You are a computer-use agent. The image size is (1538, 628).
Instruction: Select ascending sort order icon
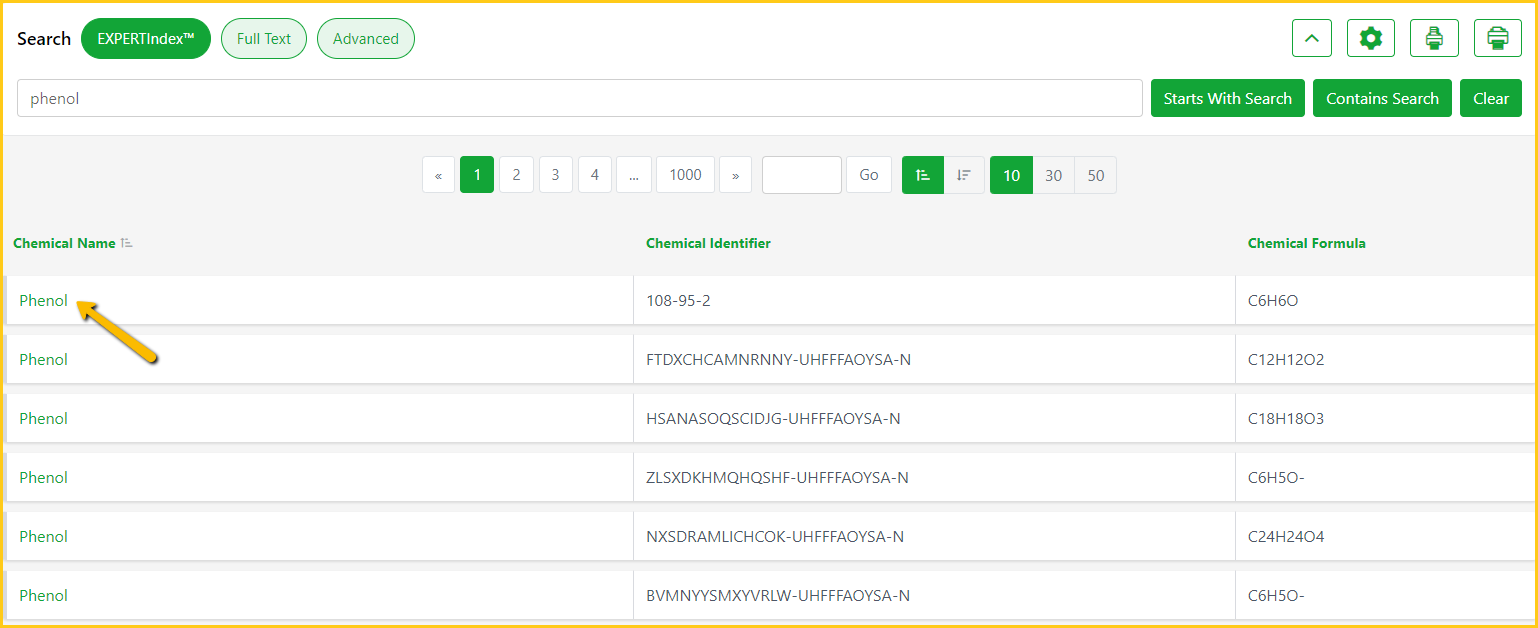click(923, 175)
